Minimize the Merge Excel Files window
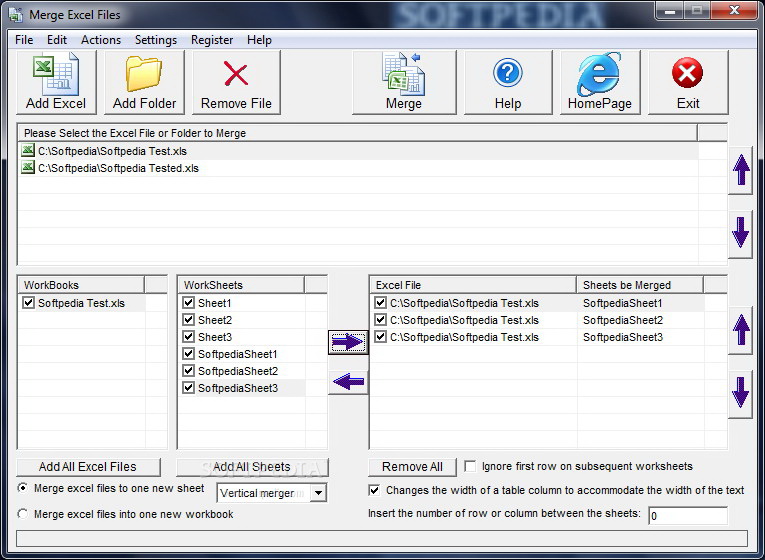The image size is (765, 560). [x=669, y=11]
